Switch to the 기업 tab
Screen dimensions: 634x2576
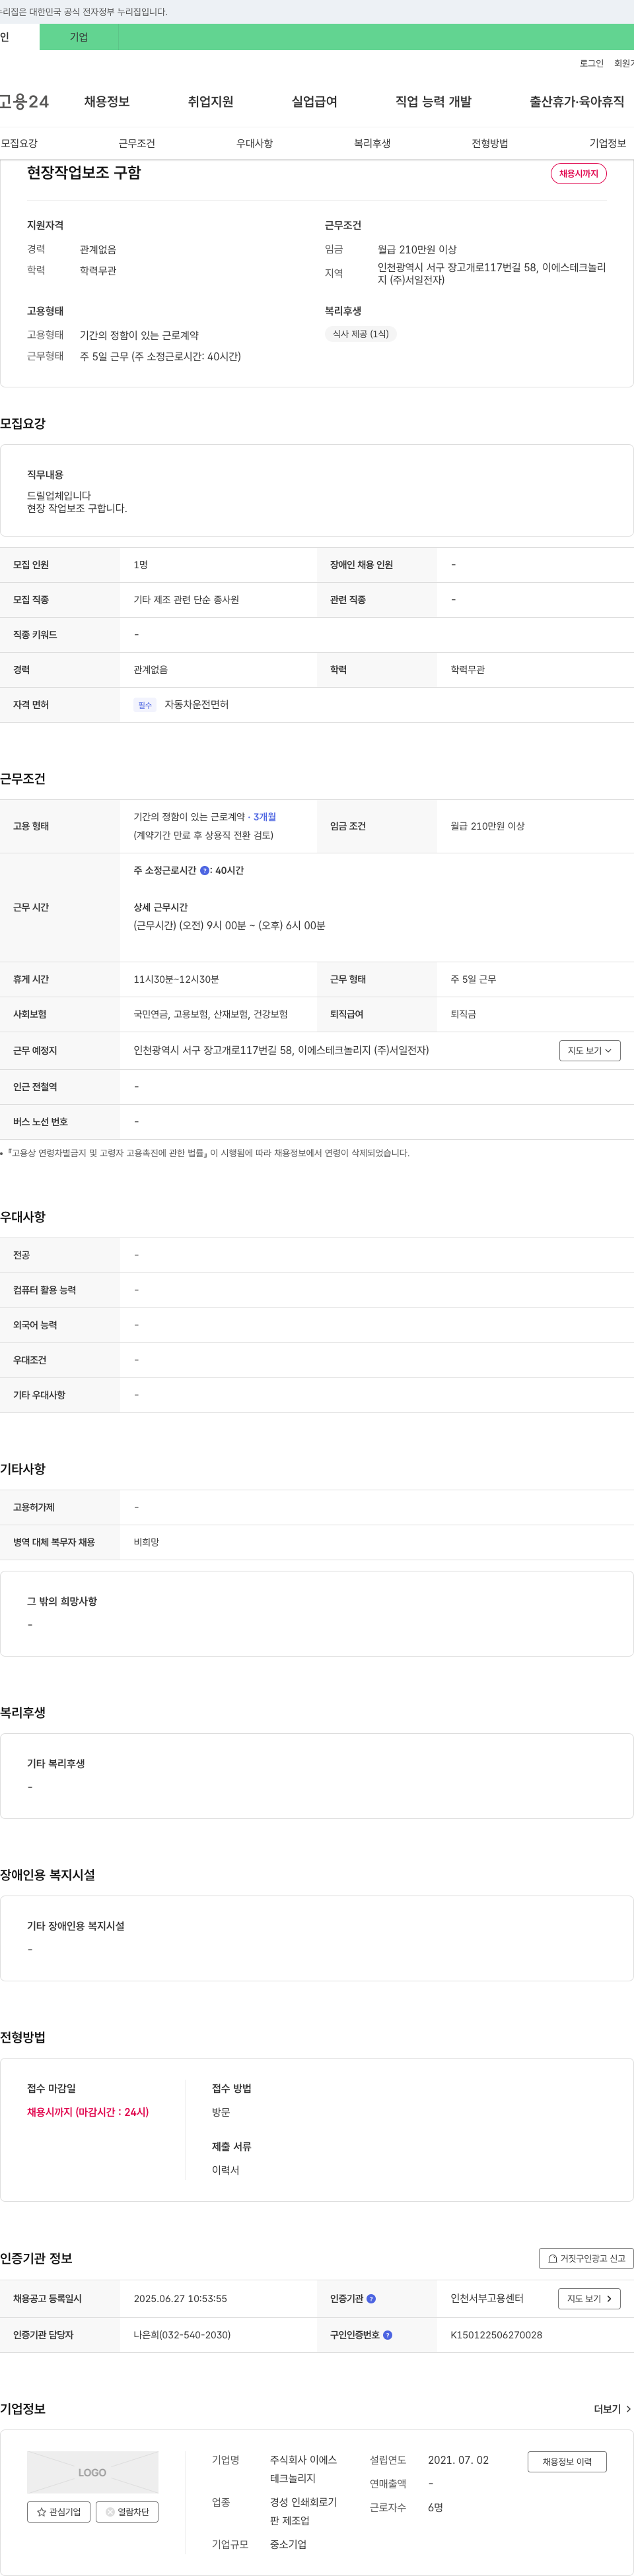pos(79,37)
